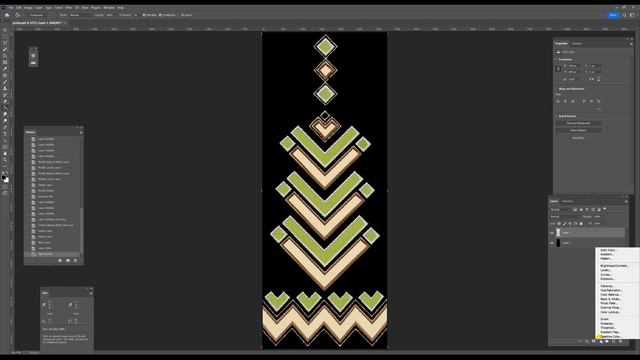The height and width of the screenshot is (360, 640).
Task: Choose Solid Color from adjustment menu
Action: [608, 250]
